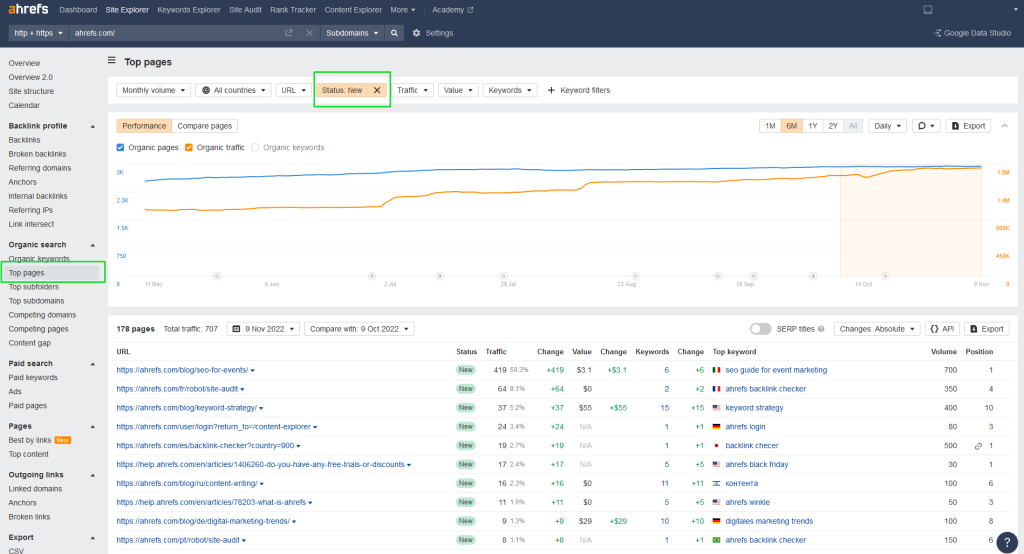The width and height of the screenshot is (1024, 554).
Task: Collapse Backlink profile sidebar section
Action: [x=93, y=126]
